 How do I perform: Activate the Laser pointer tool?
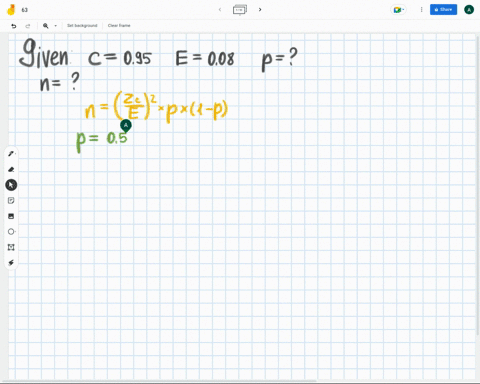tap(11, 263)
